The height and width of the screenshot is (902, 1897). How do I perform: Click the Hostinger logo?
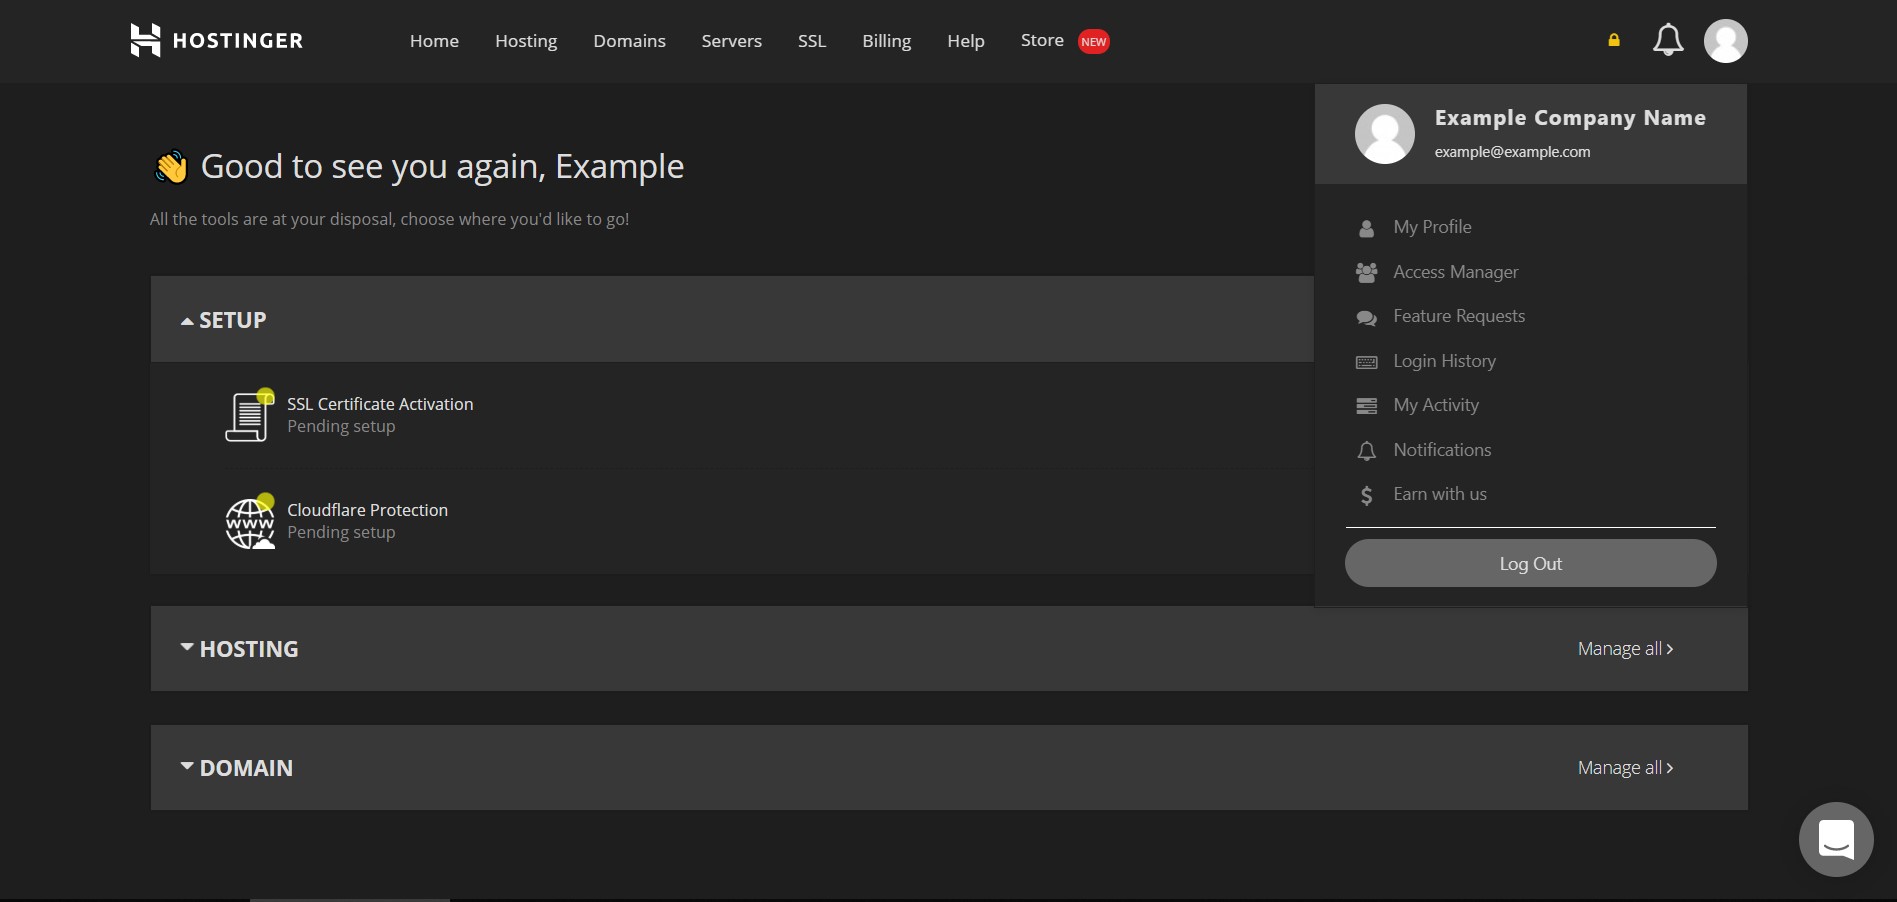pyautogui.click(x=215, y=40)
